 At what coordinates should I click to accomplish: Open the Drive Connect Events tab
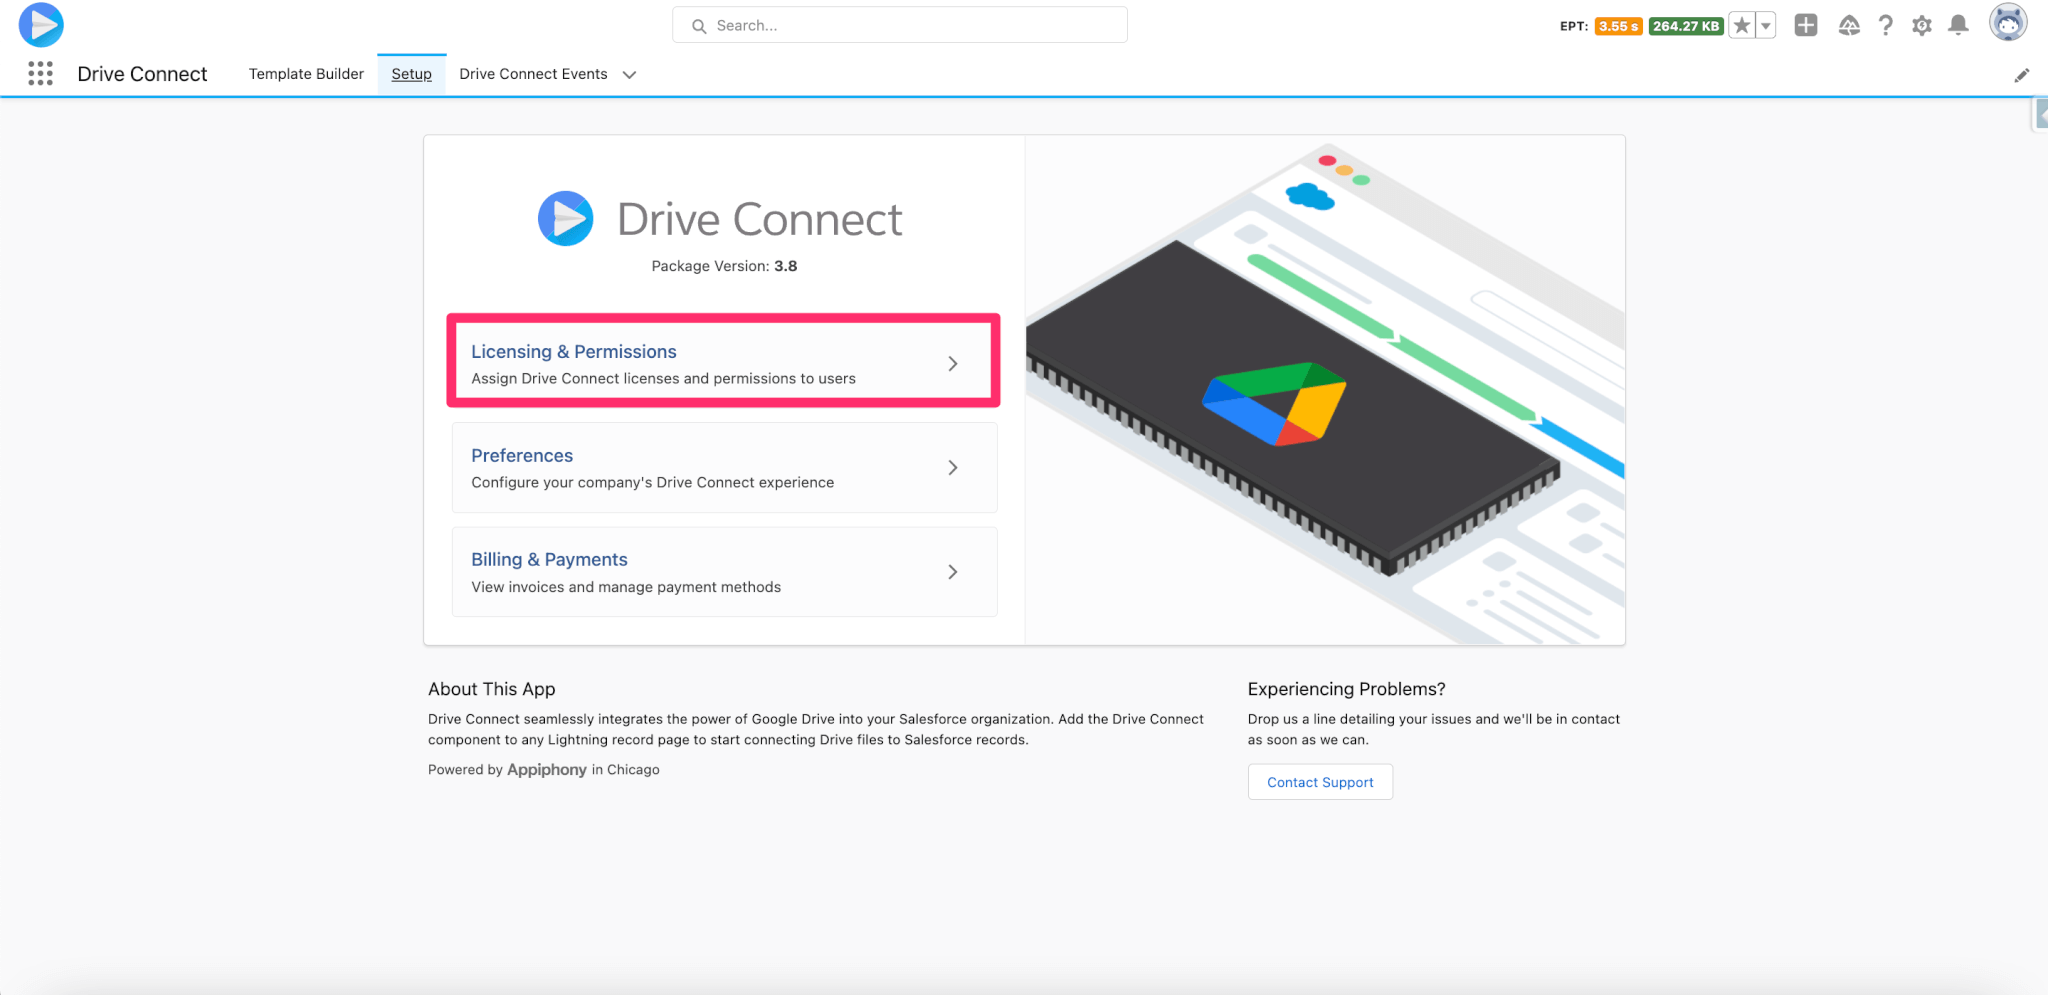(x=533, y=74)
